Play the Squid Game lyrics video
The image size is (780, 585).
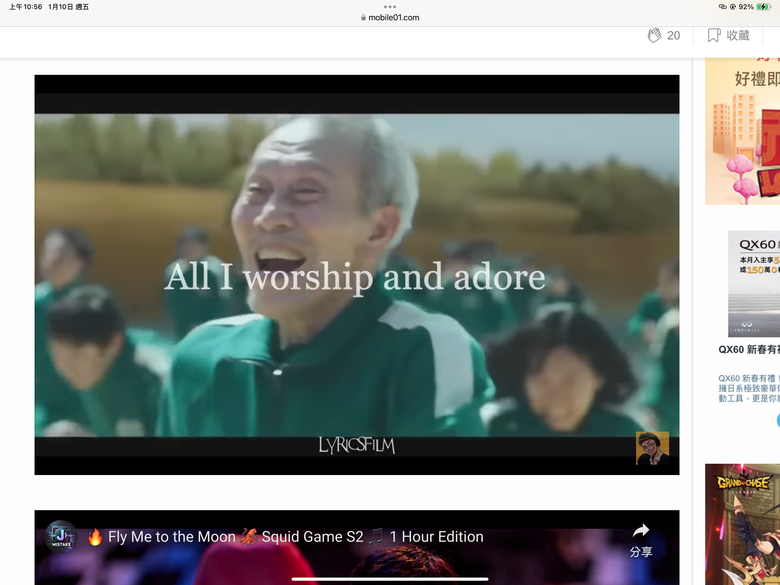357,275
